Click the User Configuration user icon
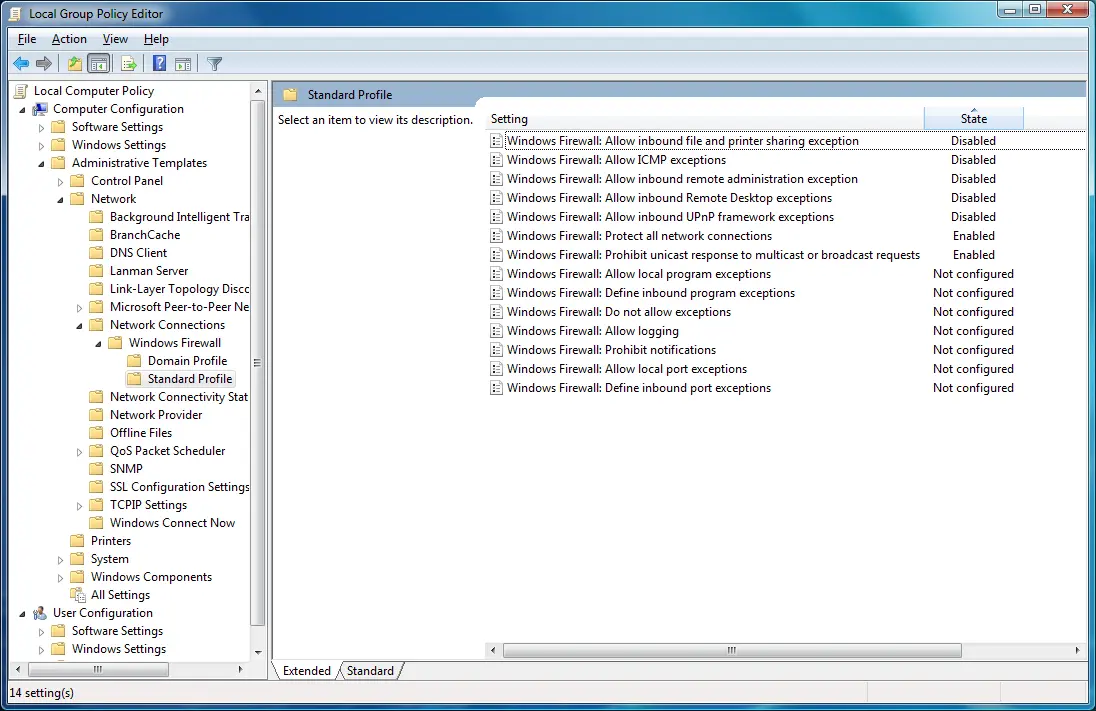 point(40,613)
